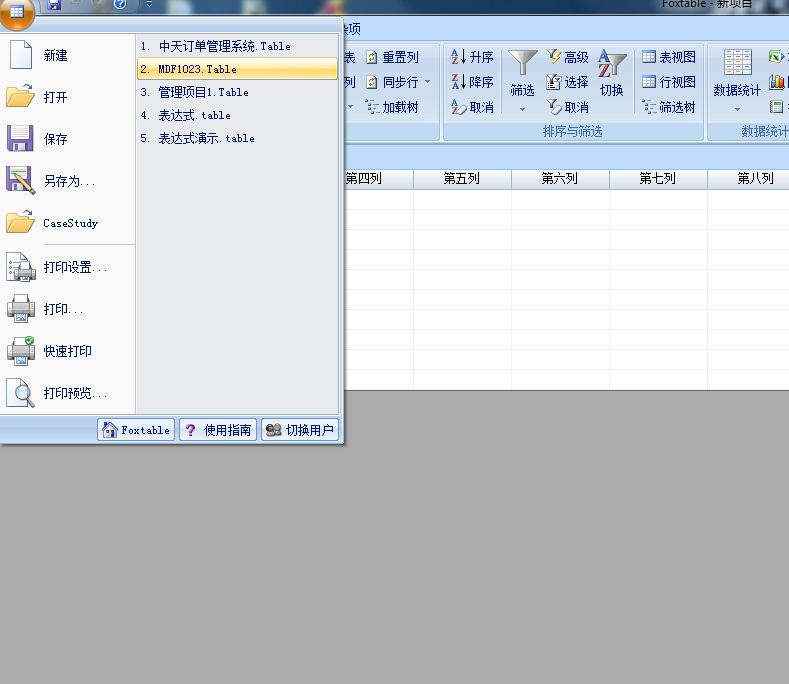Click the 使用指南 (User Guide) button
The height and width of the screenshot is (684, 789).
point(218,430)
